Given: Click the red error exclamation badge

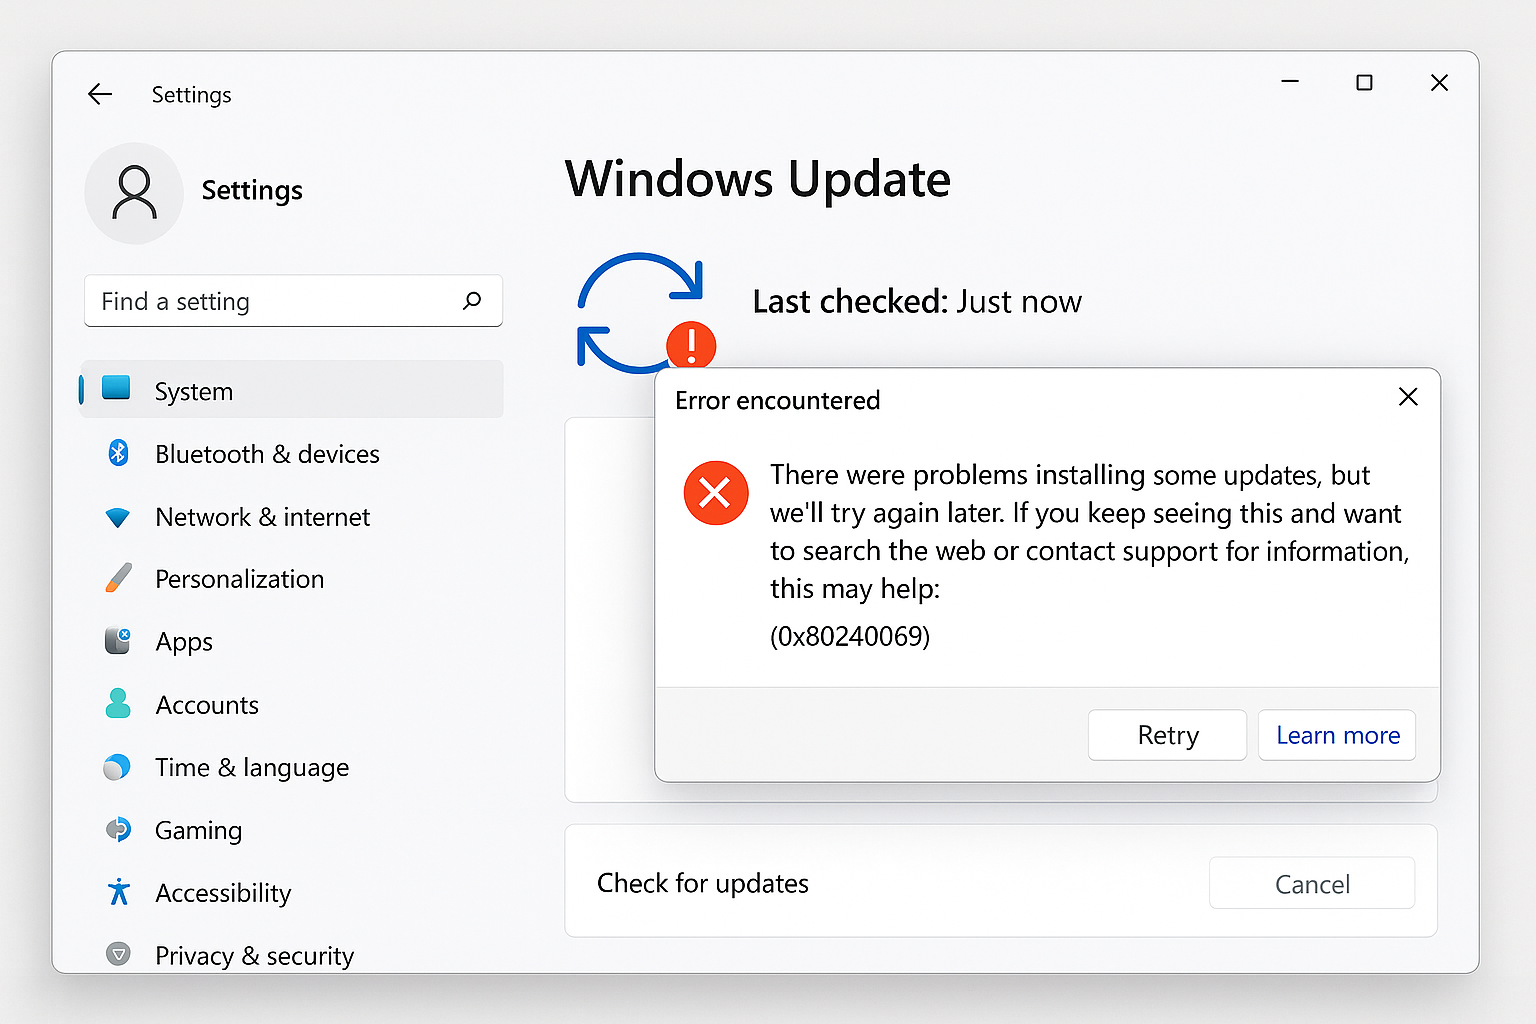Looking at the screenshot, I should click(691, 345).
